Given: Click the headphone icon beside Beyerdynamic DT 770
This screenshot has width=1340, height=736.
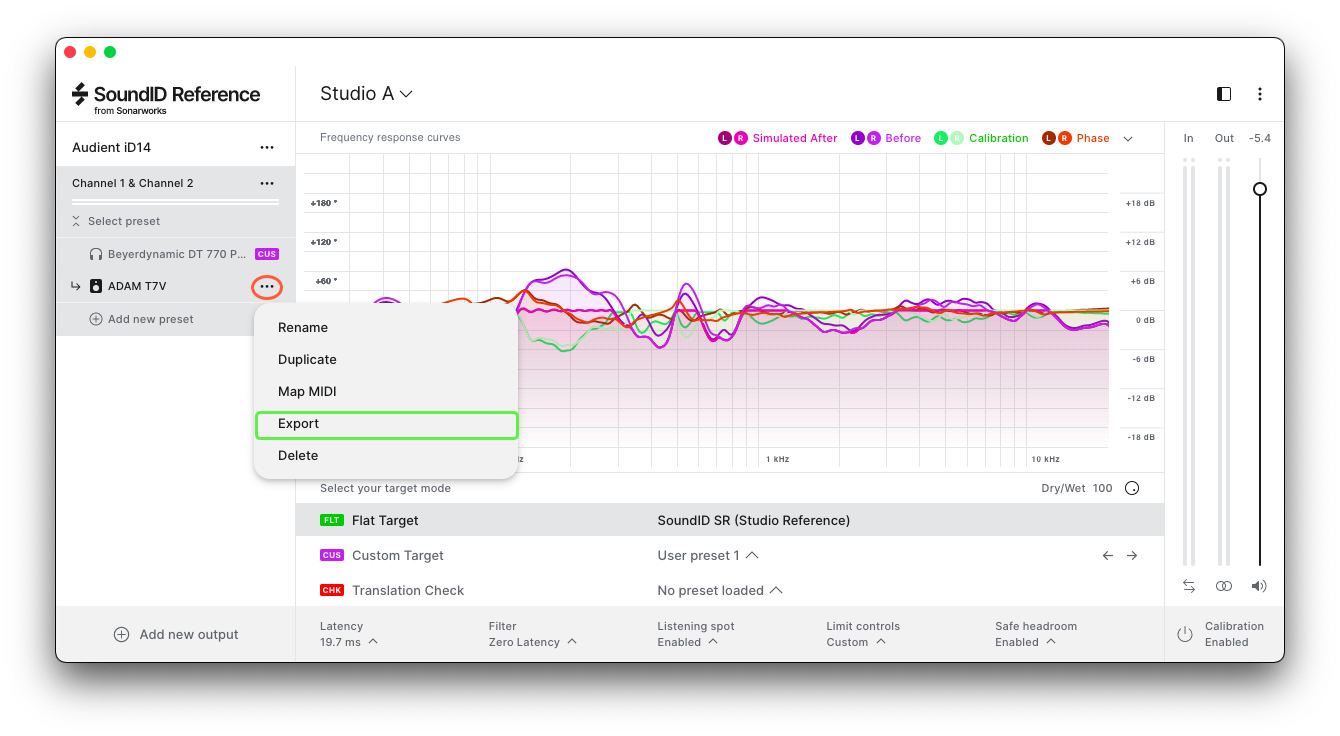Looking at the screenshot, I should pyautogui.click(x=96, y=255).
